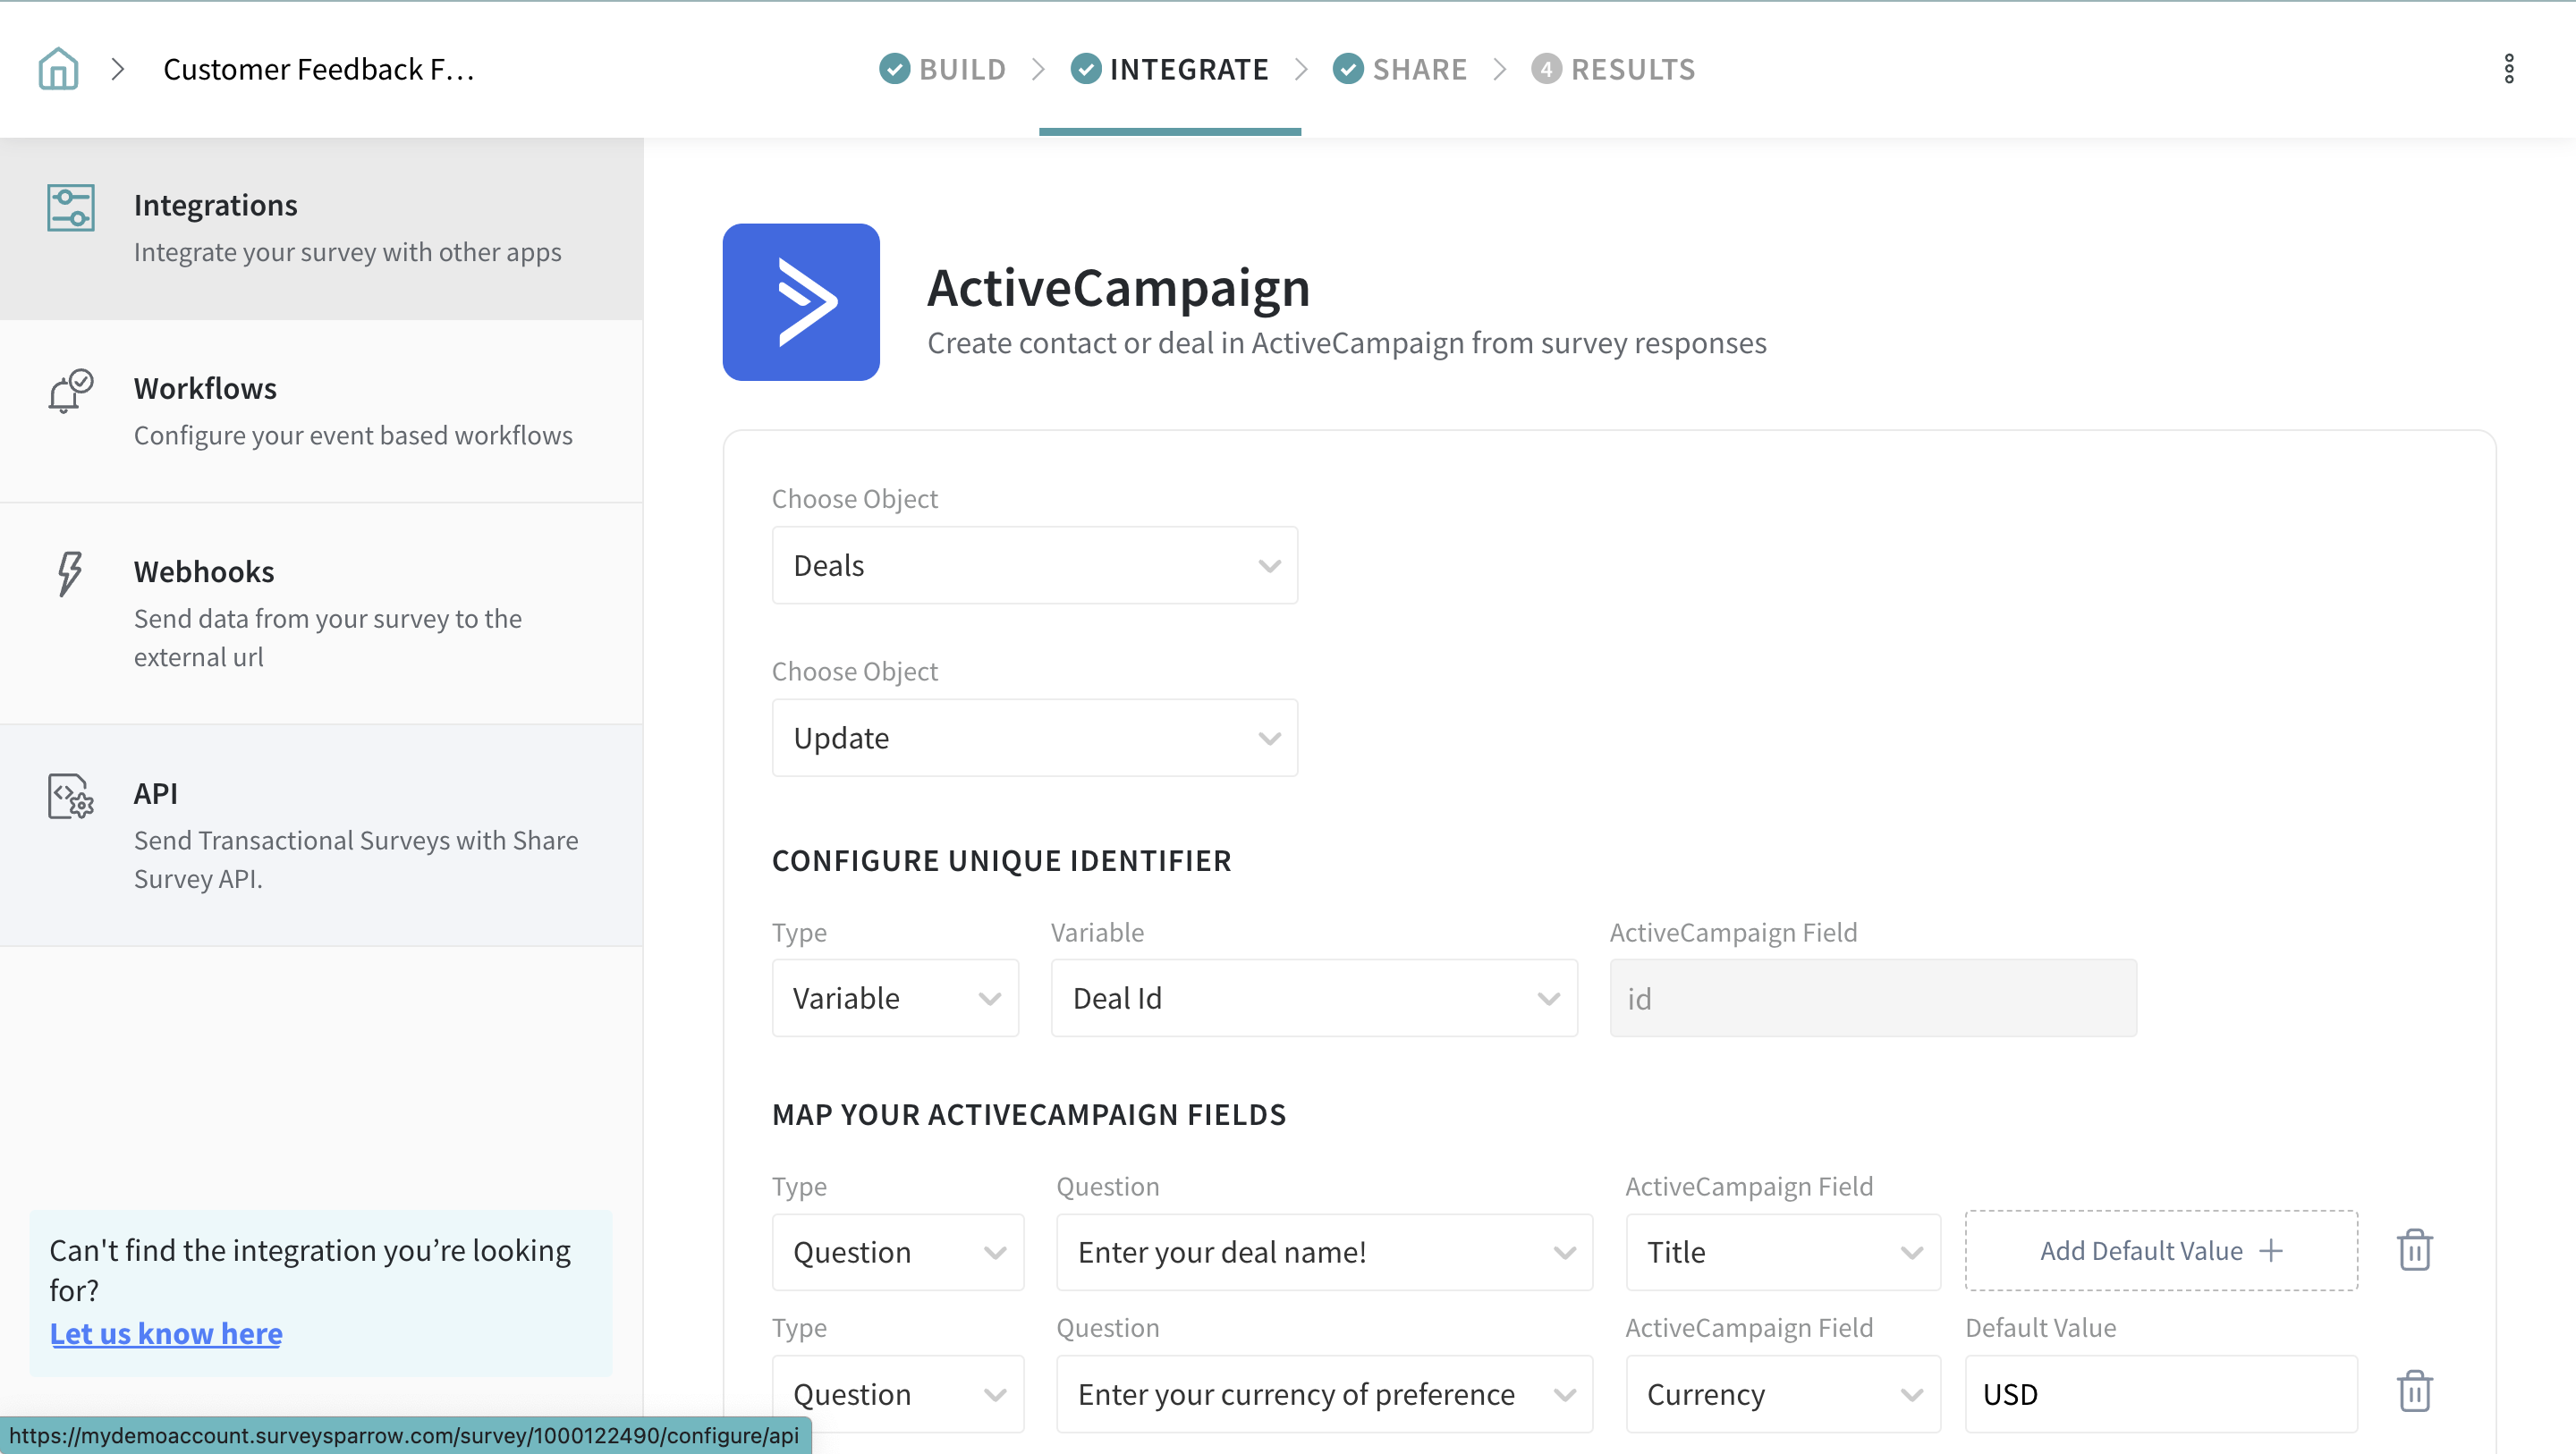The width and height of the screenshot is (2576, 1454).
Task: Go to the SHARE step tab
Action: 1399,69
